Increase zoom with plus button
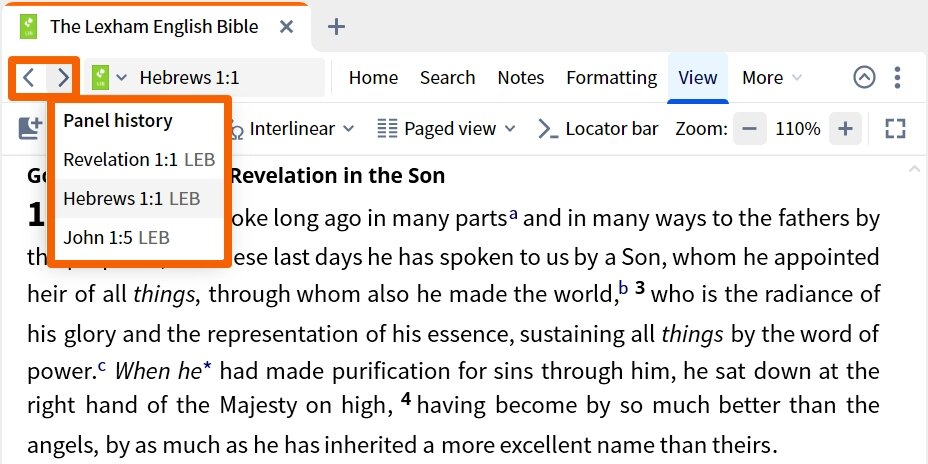Viewport: 928px width, 464px height. 846,128
